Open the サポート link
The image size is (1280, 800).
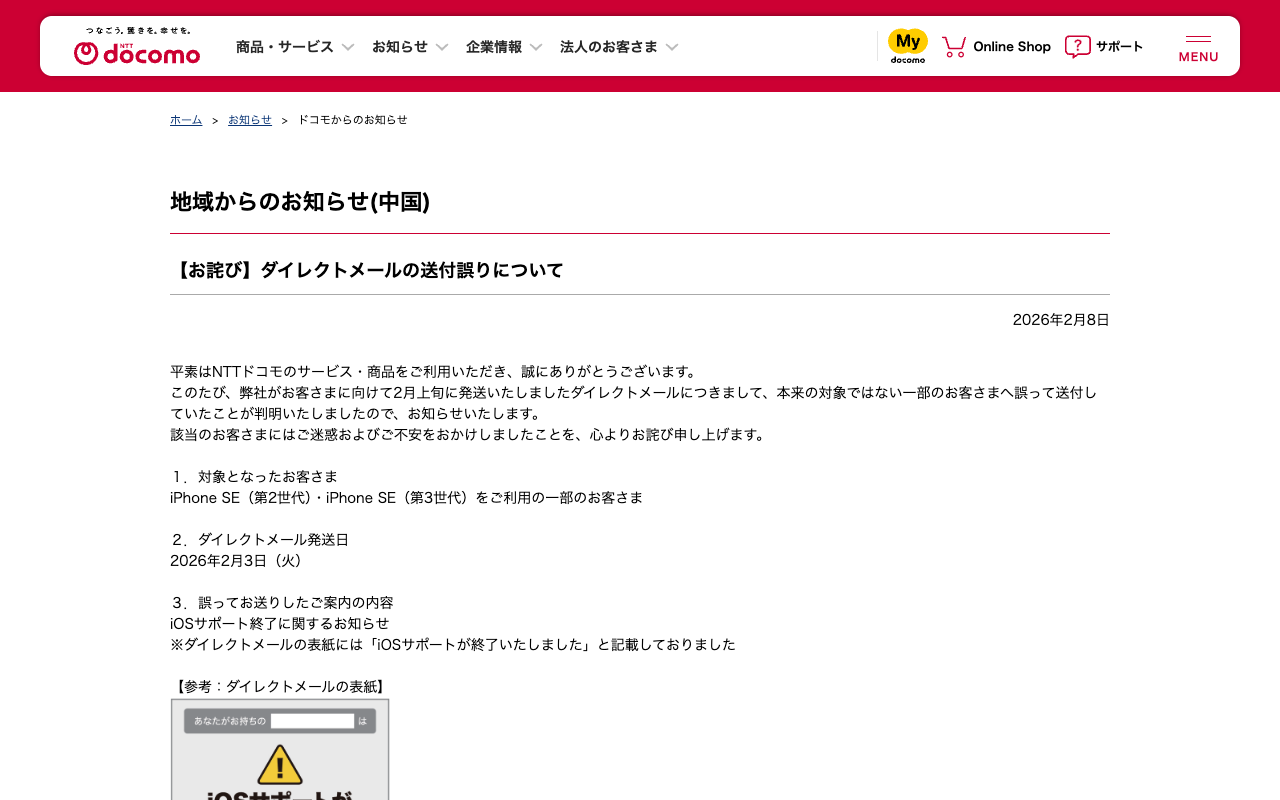(1119, 47)
